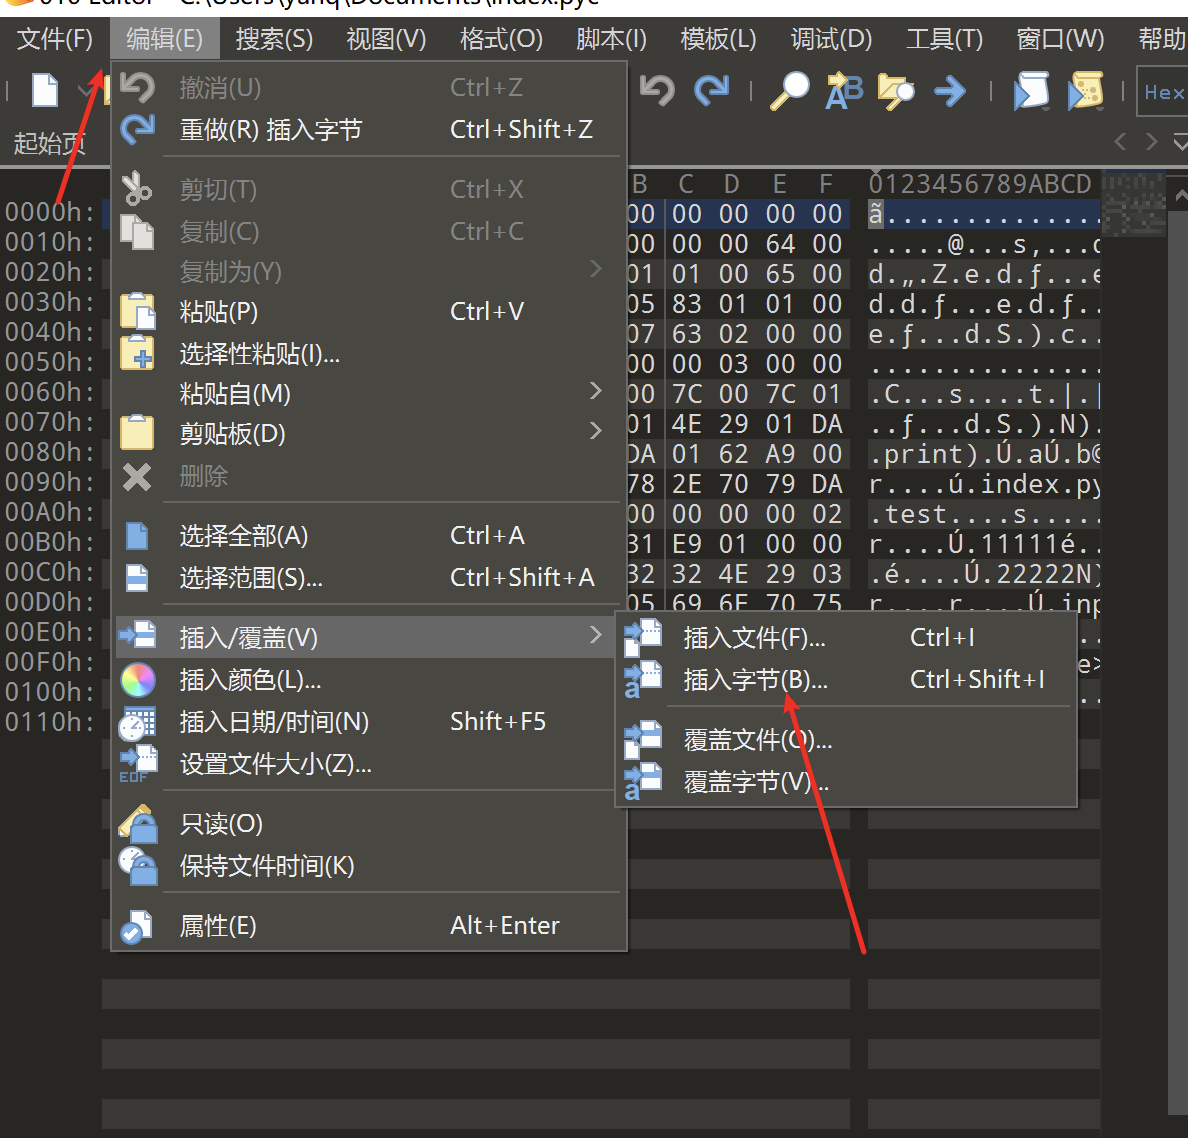
Task: Toggle 保持文件时间(K) option
Action: click(x=369, y=865)
